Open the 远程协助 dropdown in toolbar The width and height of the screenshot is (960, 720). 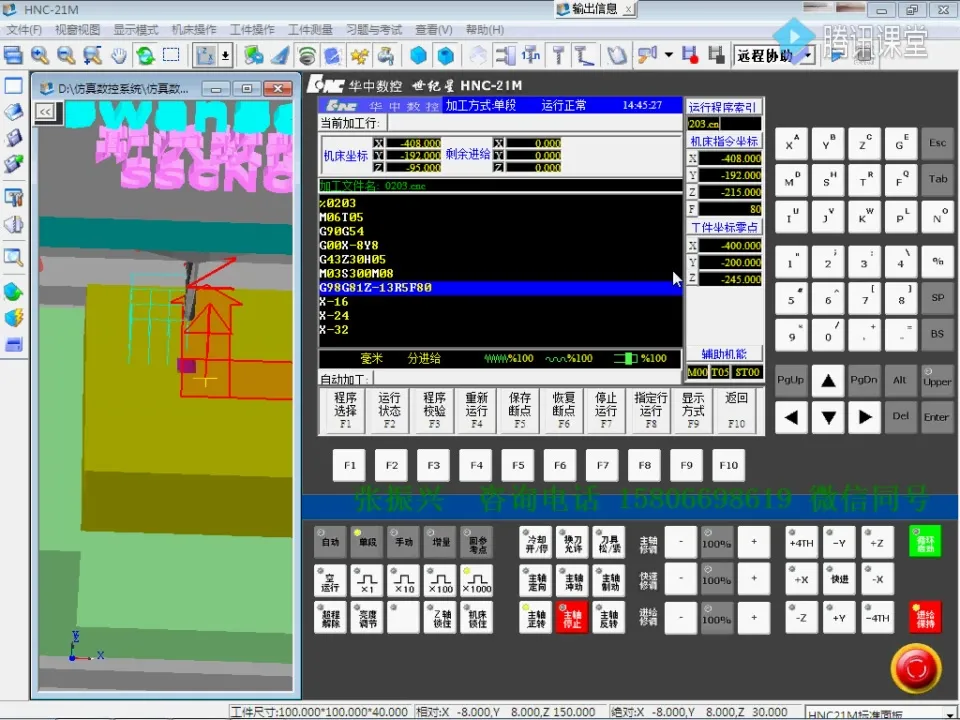tap(806, 55)
